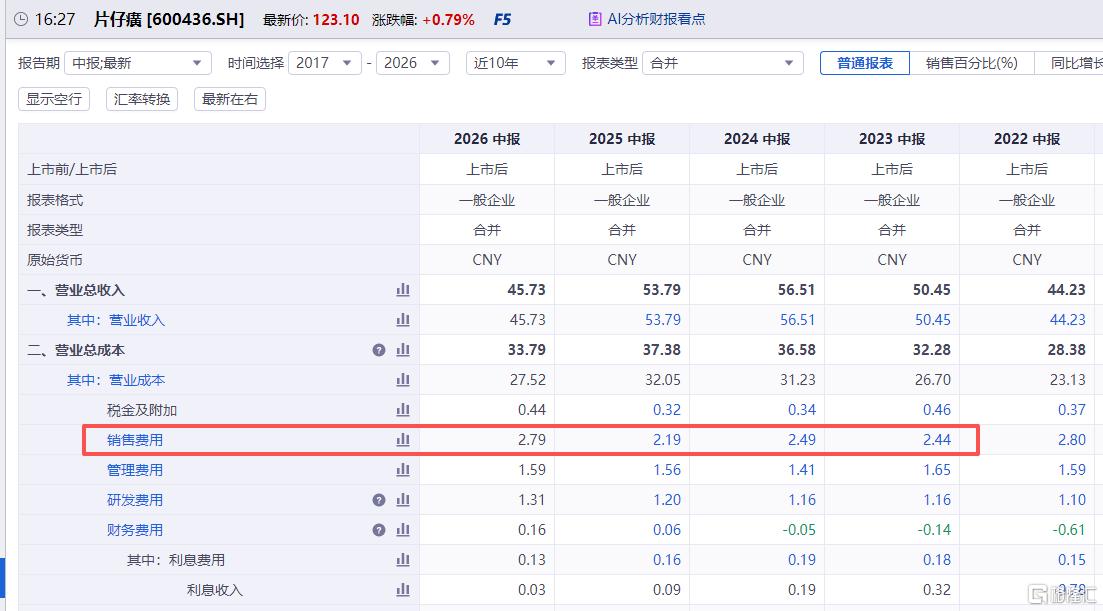Switch to 普通报表 tab

click(x=865, y=63)
